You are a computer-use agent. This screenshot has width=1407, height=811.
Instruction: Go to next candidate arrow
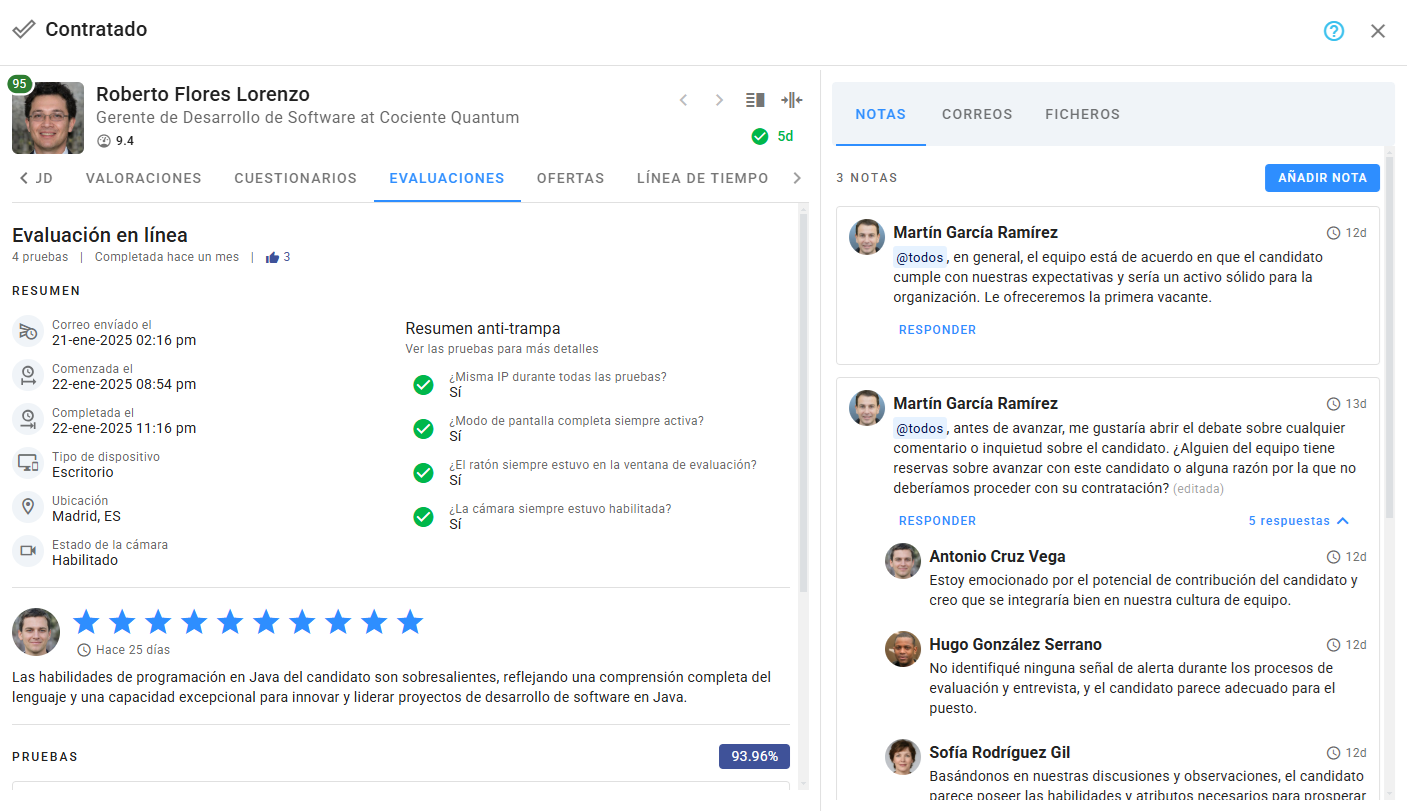tap(719, 100)
